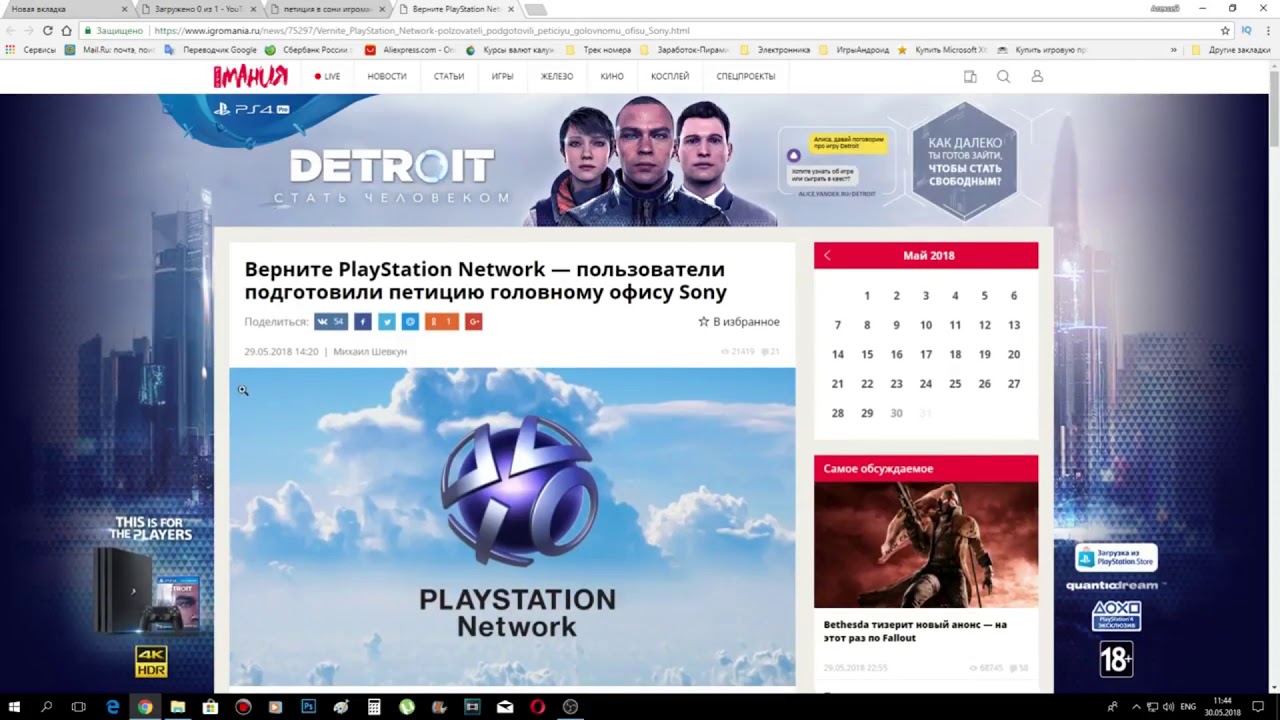The image size is (1280, 720).
Task: Open Task View on taskbar
Action: [x=79, y=707]
